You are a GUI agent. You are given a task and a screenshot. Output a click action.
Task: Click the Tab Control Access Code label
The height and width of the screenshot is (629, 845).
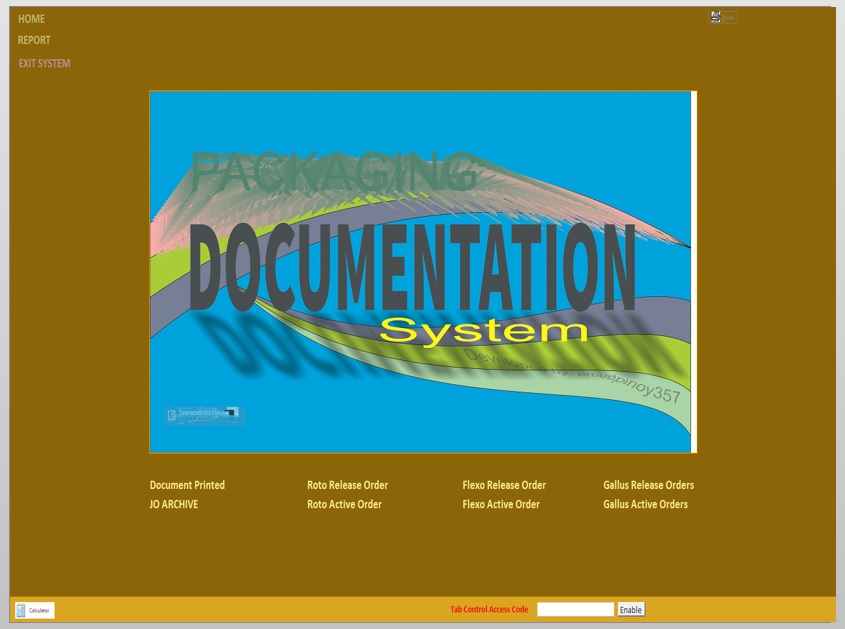coord(489,609)
